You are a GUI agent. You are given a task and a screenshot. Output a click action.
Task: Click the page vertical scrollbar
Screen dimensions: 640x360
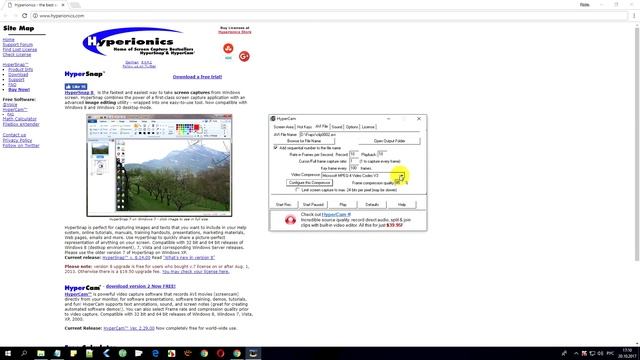pos(637,143)
